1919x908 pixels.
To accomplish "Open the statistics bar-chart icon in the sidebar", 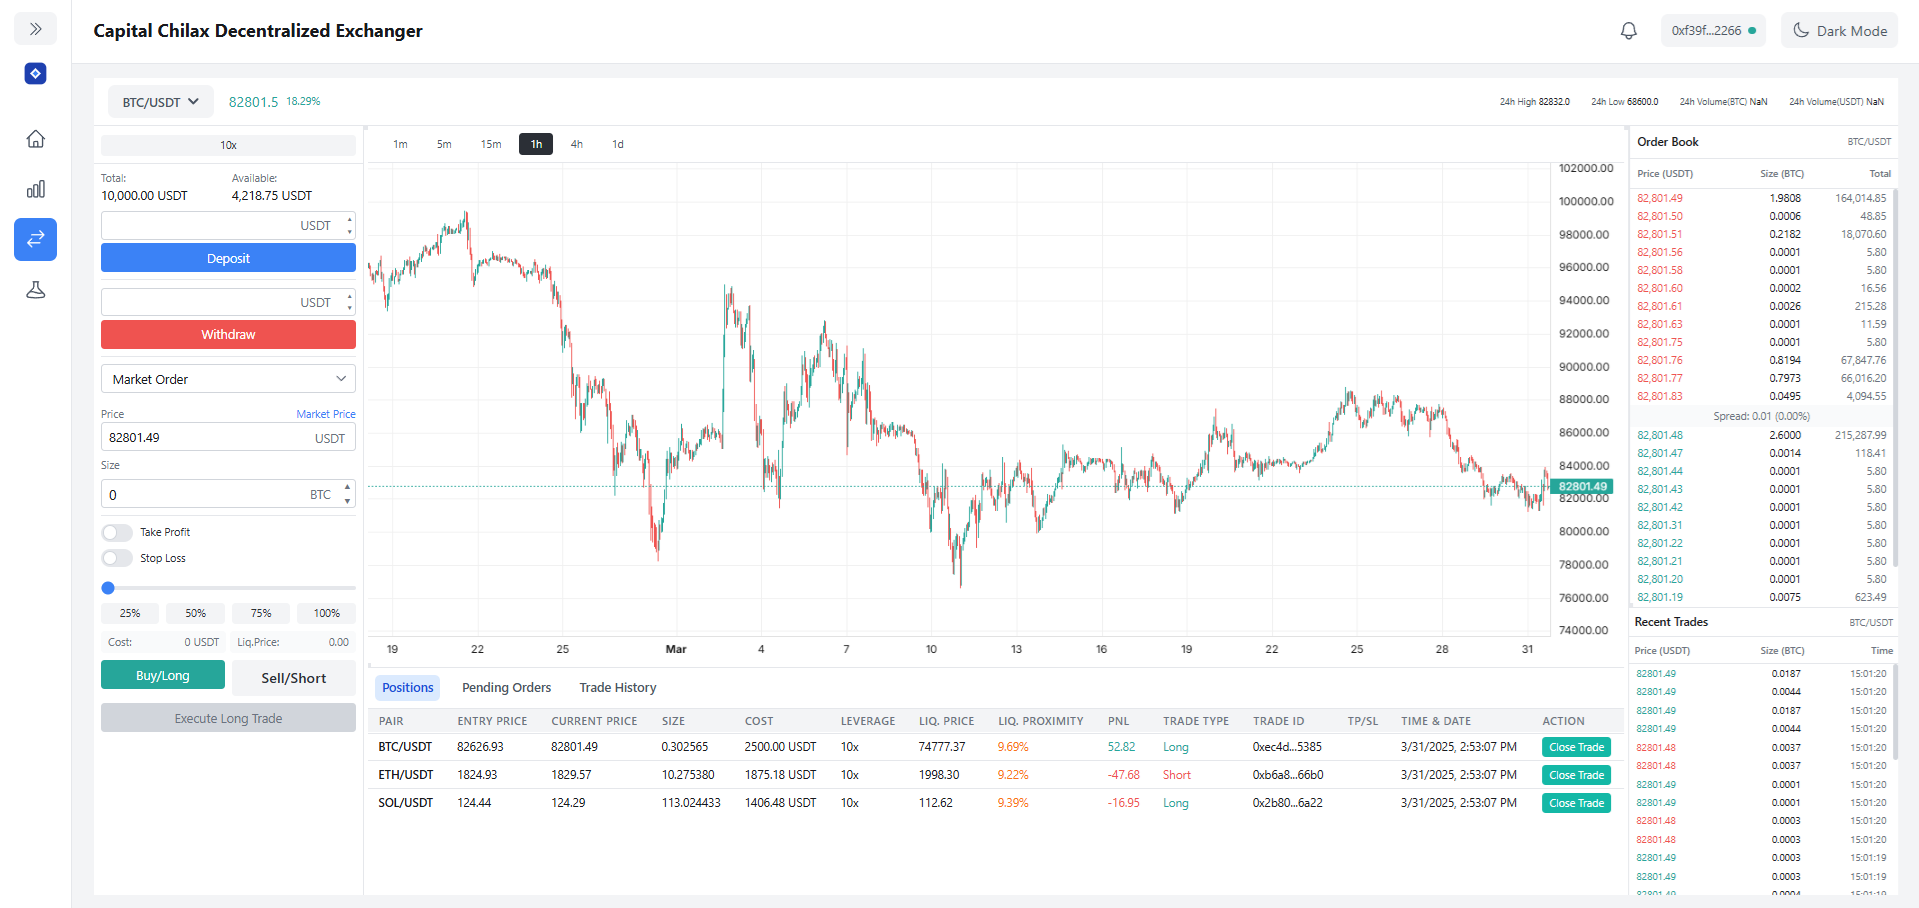I will coord(35,189).
